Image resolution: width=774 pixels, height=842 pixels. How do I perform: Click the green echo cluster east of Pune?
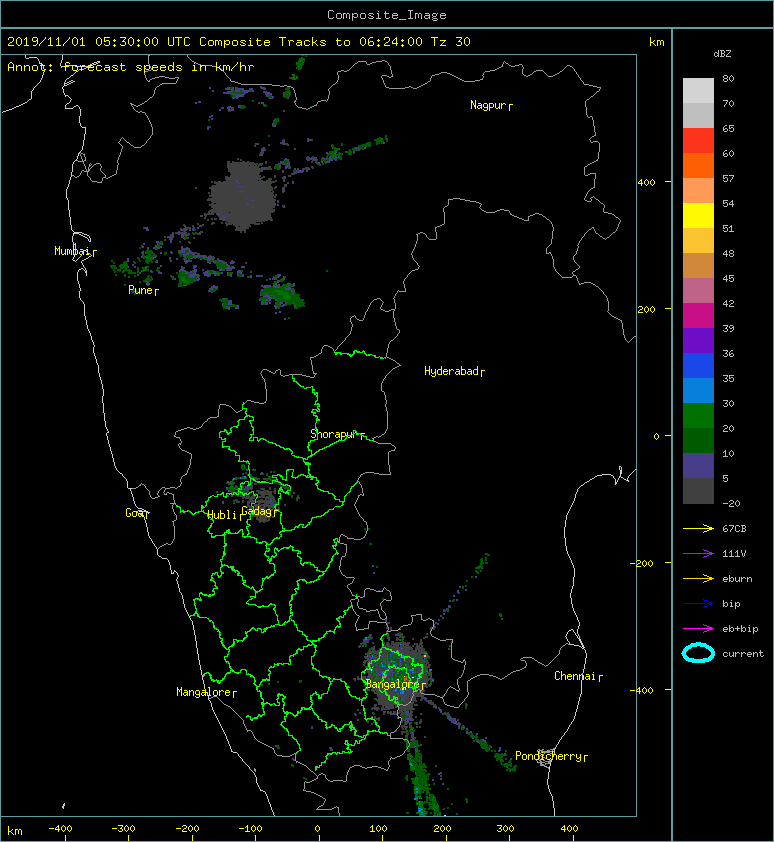[x=281, y=293]
